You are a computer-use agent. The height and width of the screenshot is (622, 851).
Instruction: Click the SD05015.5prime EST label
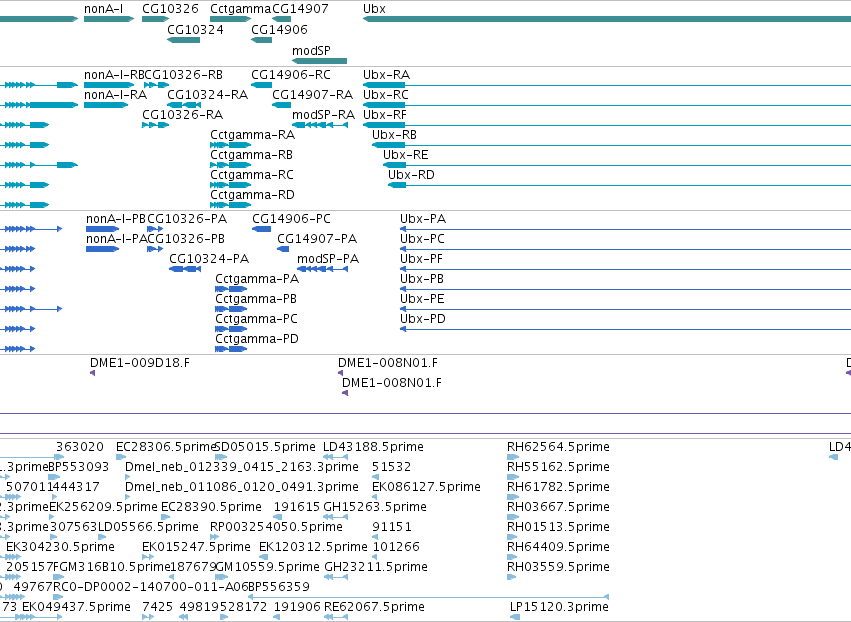tap(265, 447)
